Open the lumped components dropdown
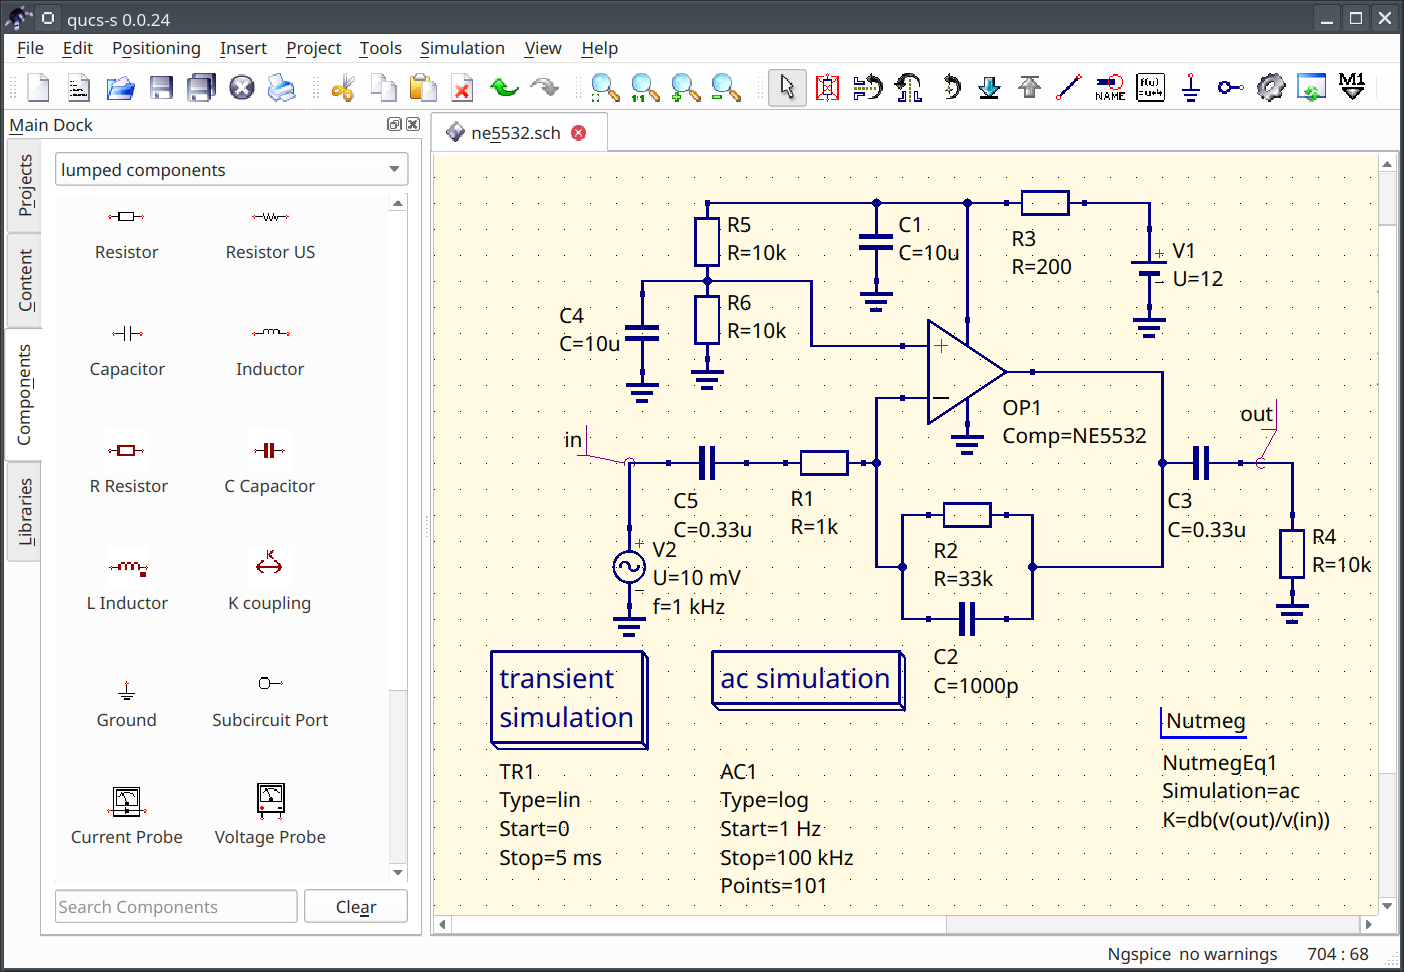This screenshot has height=972, width=1404. (231, 170)
